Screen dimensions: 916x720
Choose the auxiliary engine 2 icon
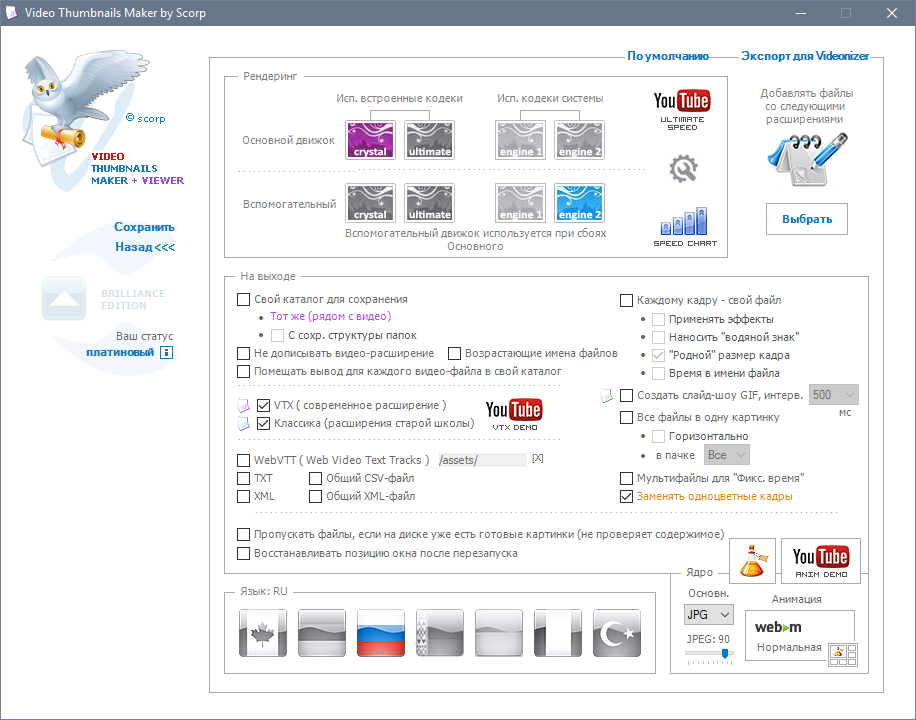[x=580, y=203]
